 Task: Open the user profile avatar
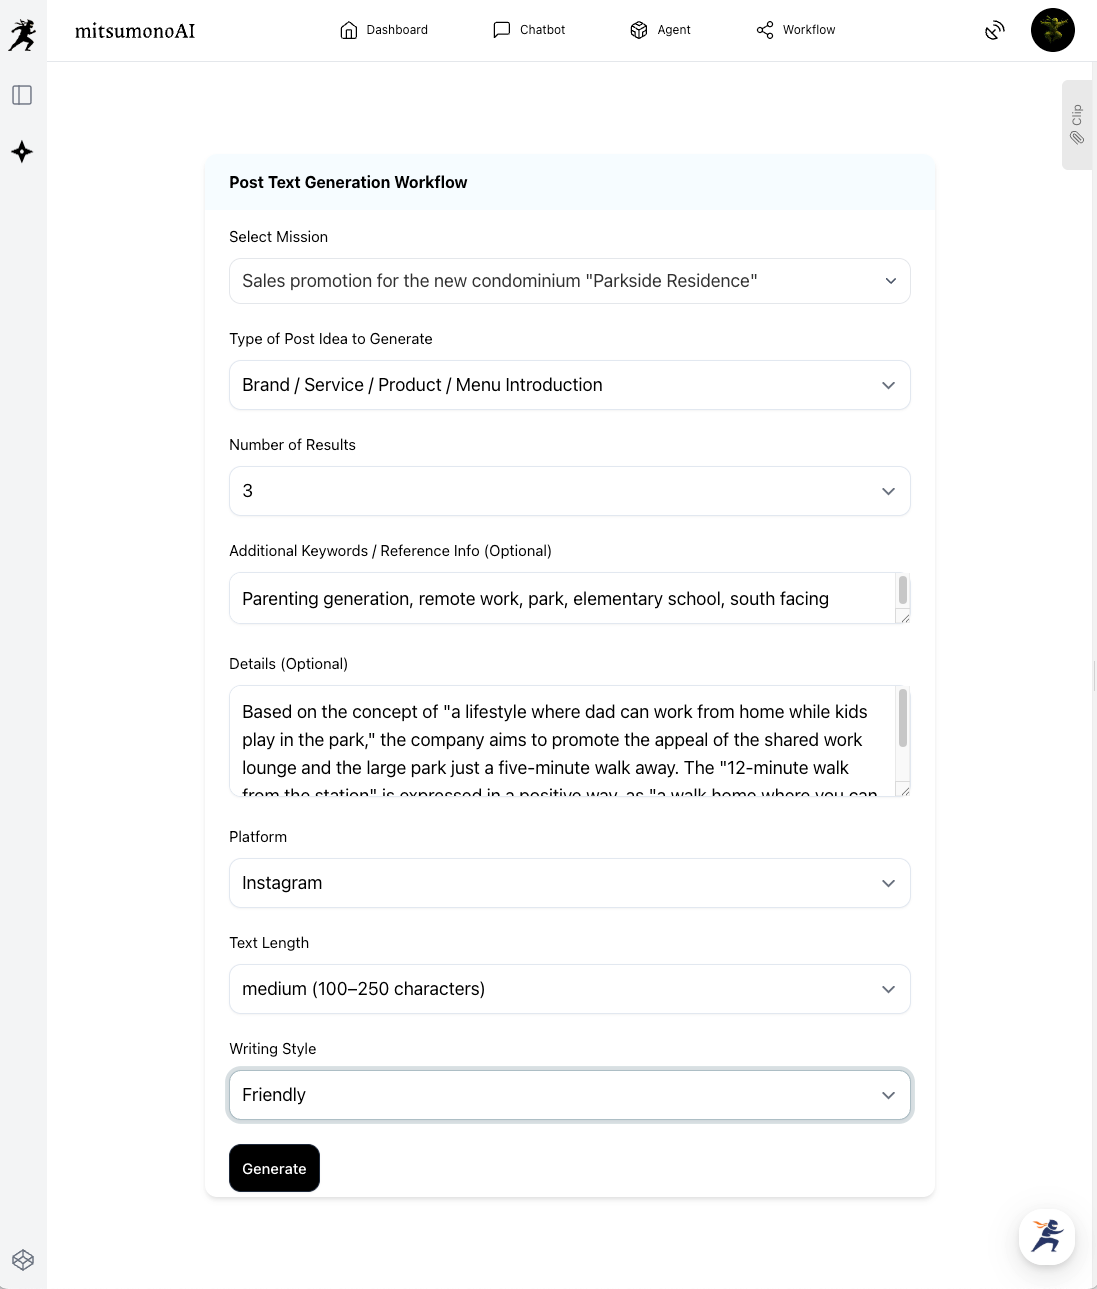click(1052, 30)
